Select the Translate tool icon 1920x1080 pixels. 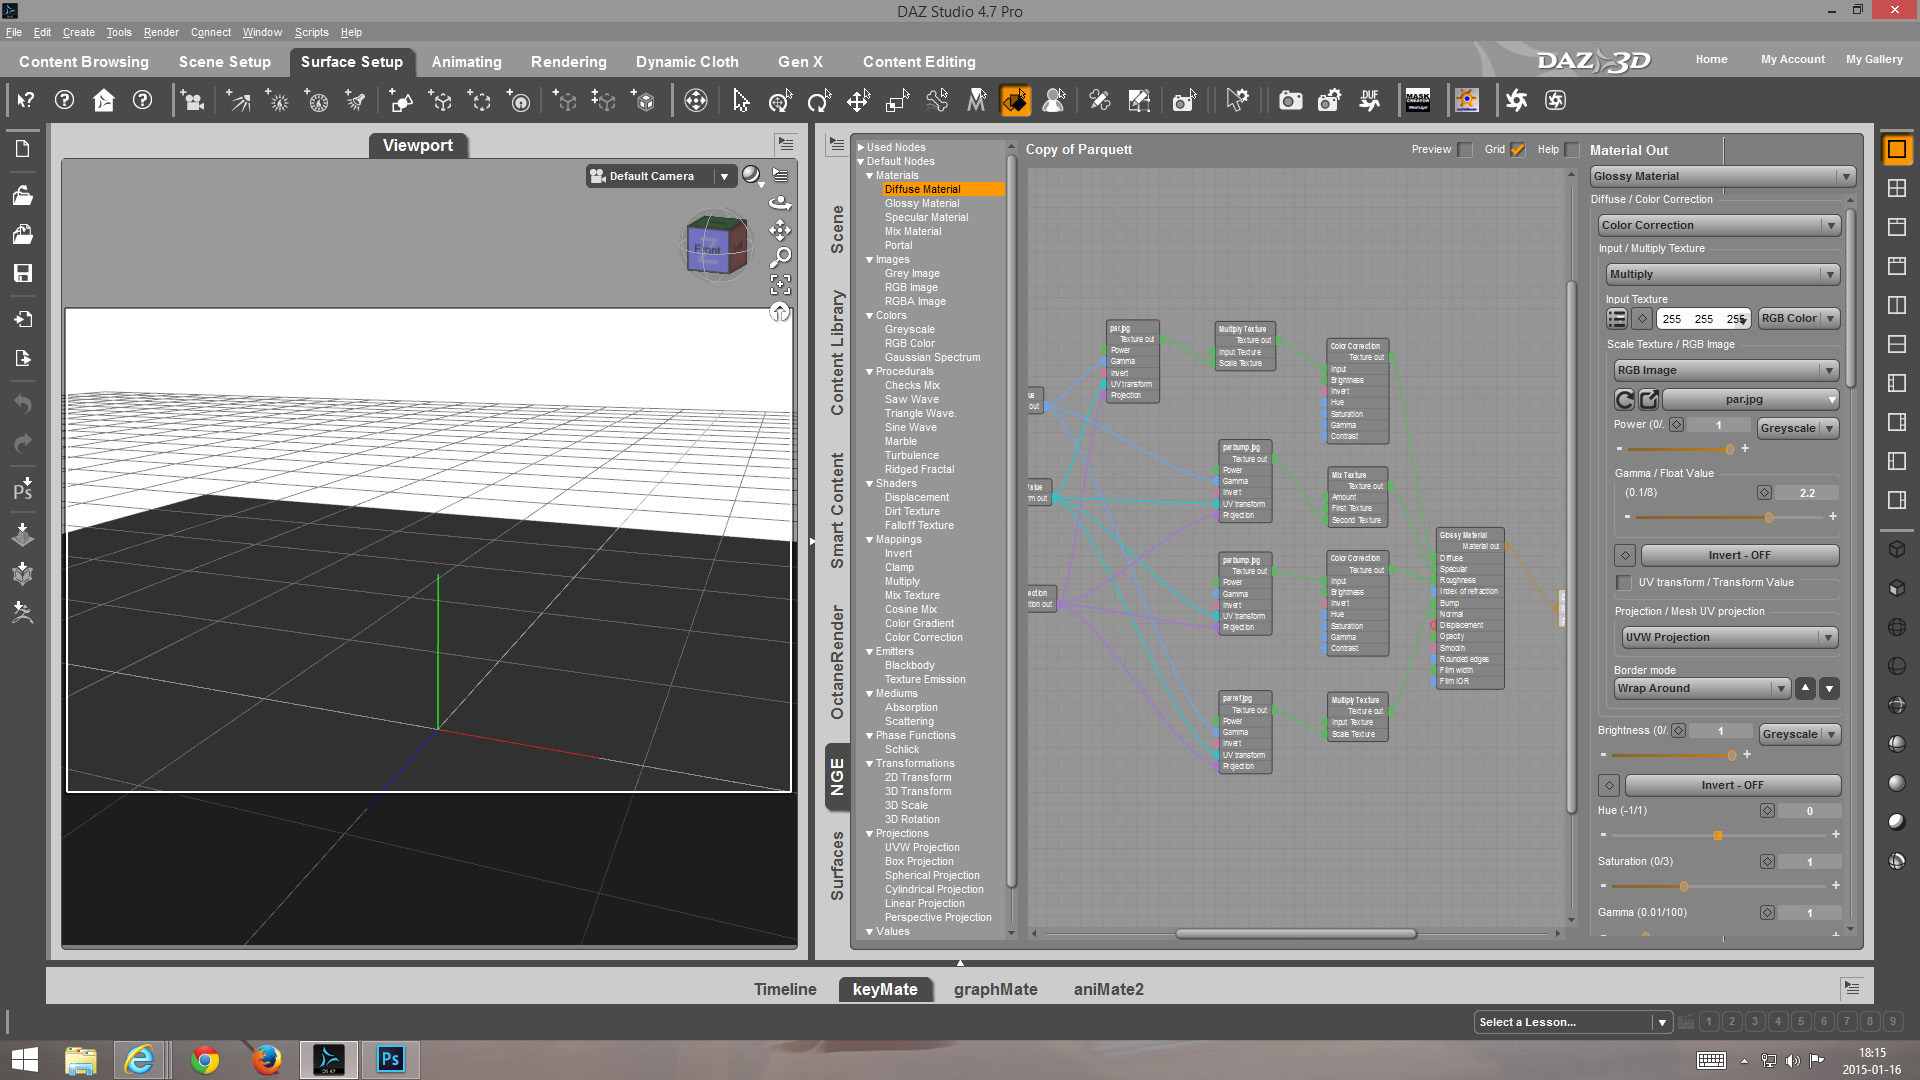[858, 101]
